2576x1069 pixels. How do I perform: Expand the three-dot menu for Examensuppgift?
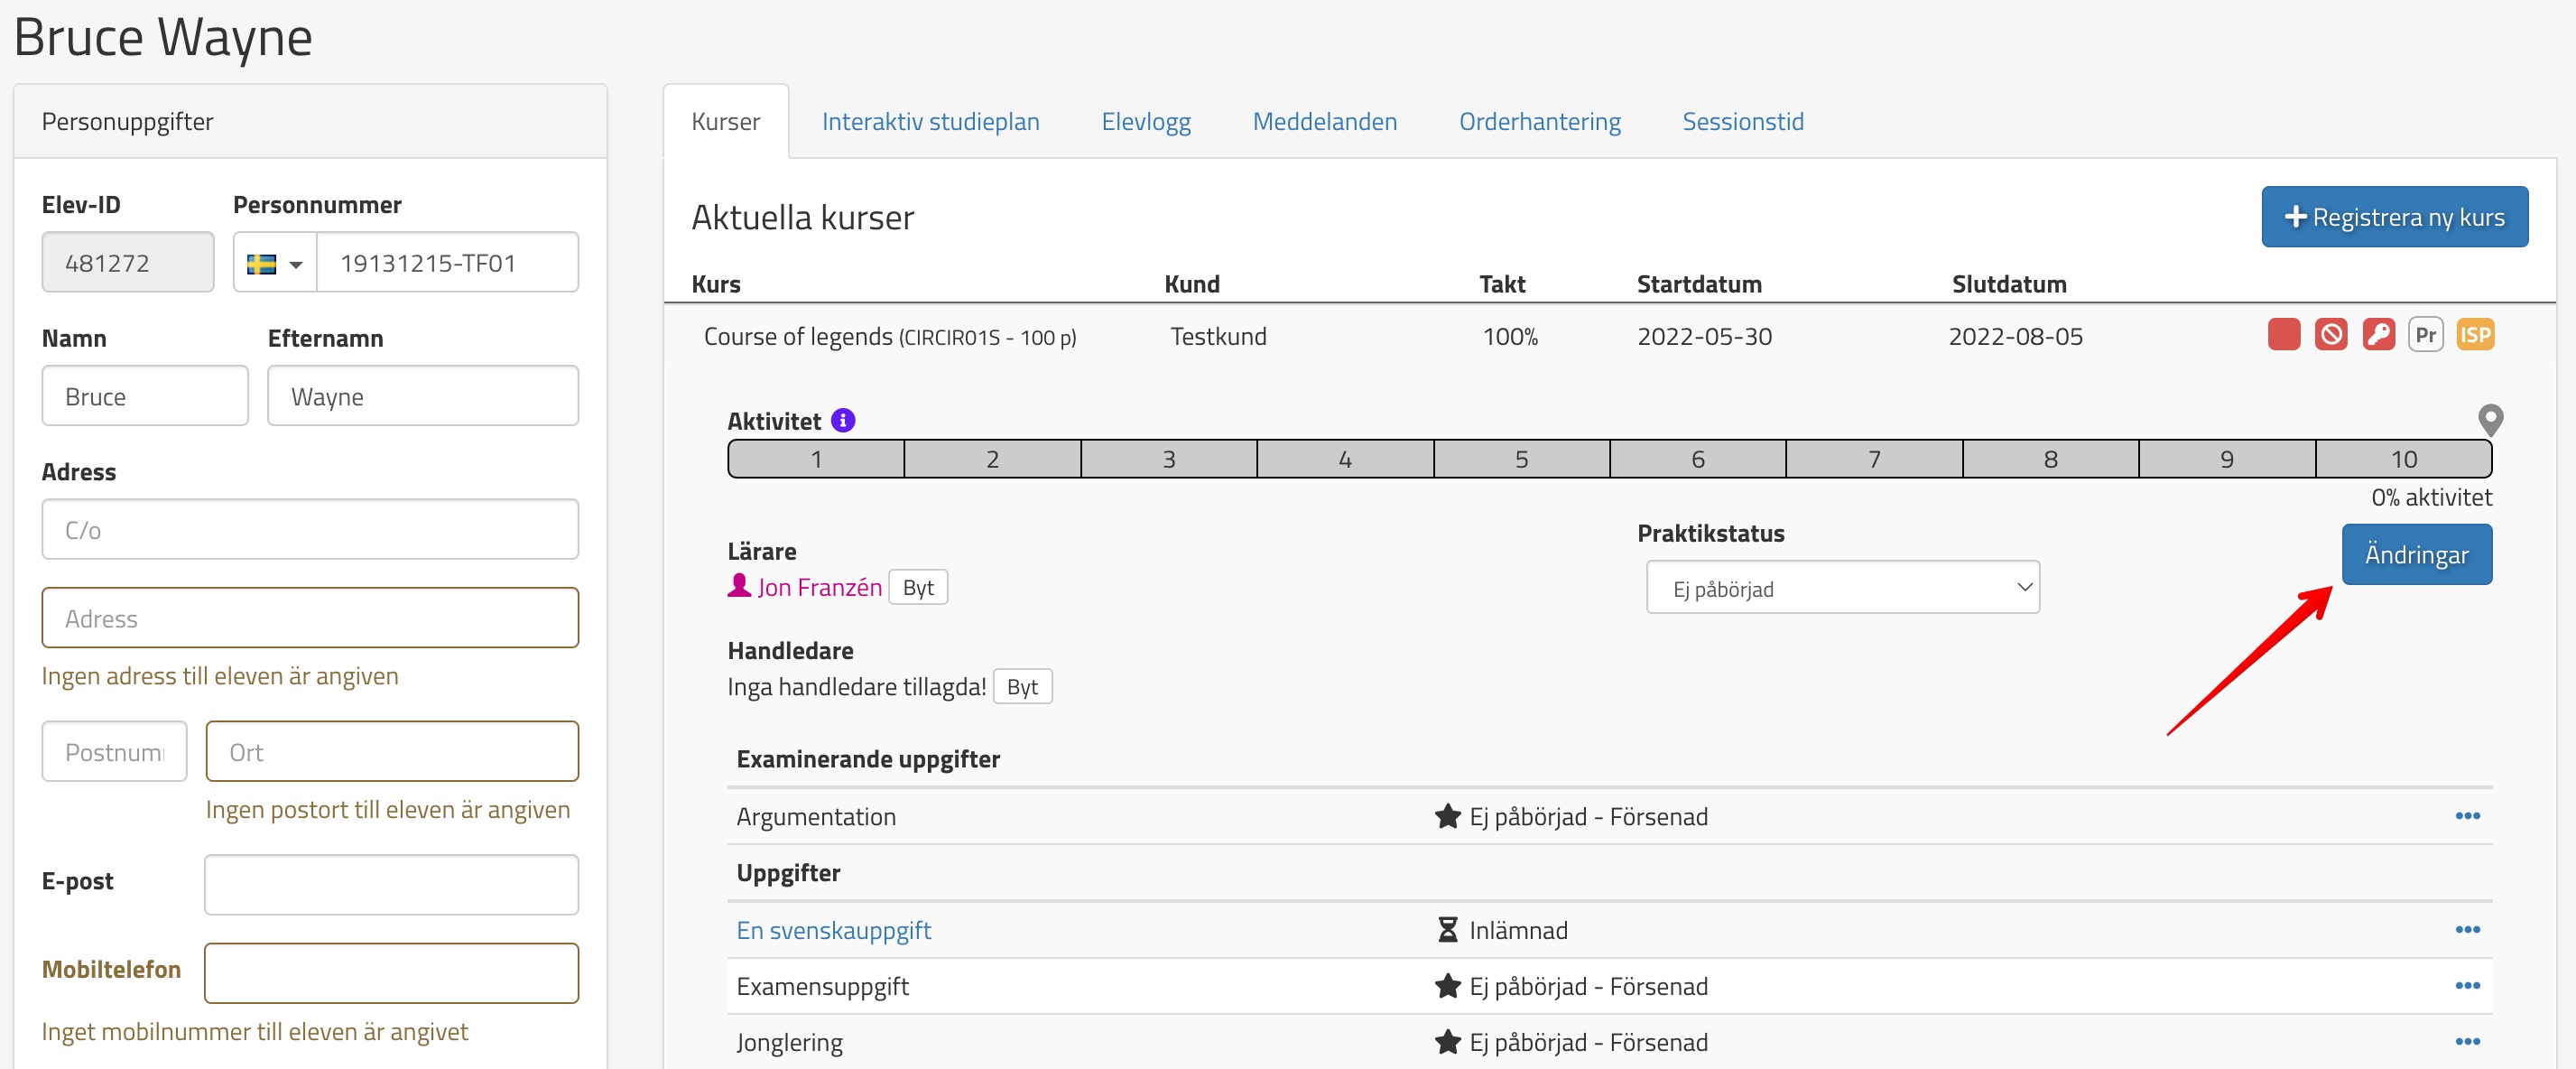tap(2466, 986)
